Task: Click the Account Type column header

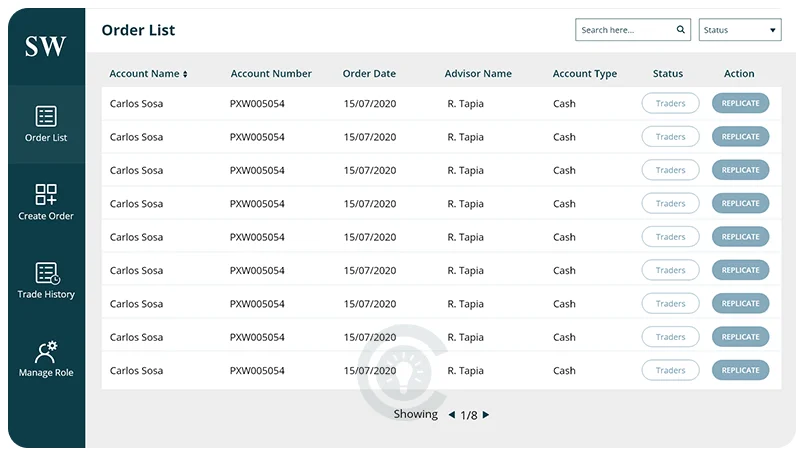Action: click(x=585, y=74)
